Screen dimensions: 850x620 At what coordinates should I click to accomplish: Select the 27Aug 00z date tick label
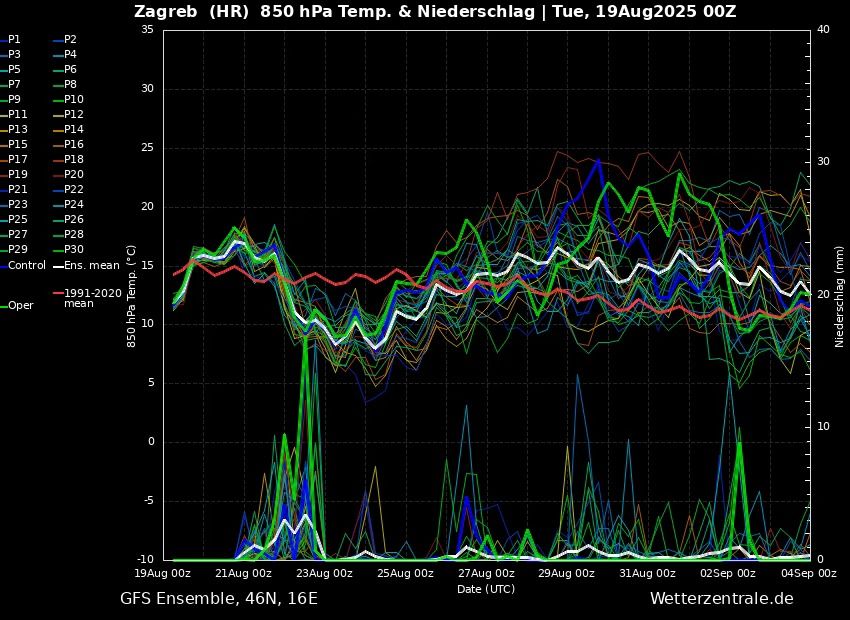[x=486, y=573]
